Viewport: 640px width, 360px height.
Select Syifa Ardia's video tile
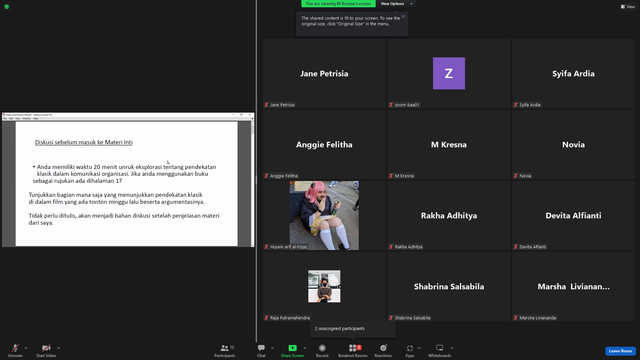tap(573, 73)
